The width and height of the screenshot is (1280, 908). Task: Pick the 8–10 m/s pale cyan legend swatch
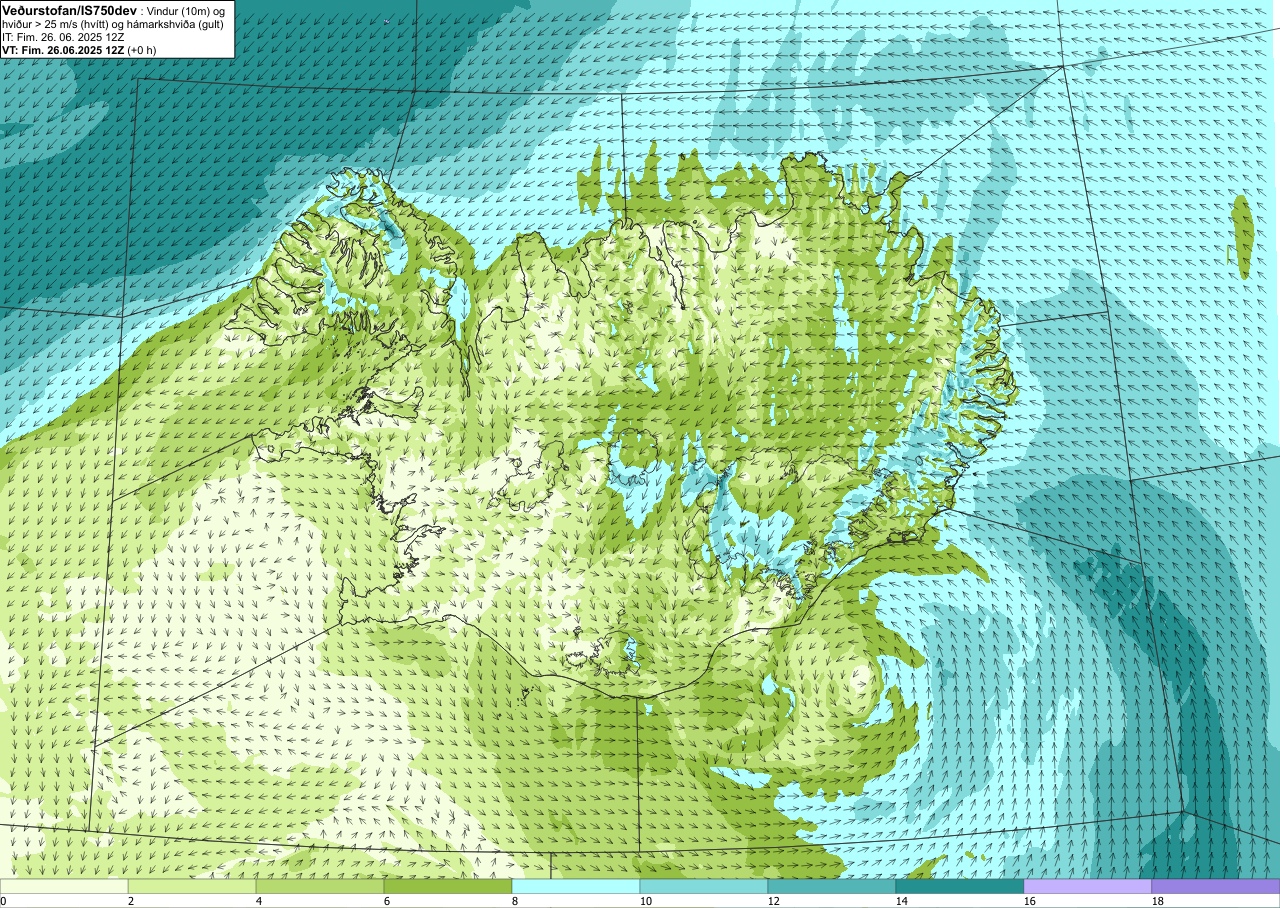[x=576, y=886]
